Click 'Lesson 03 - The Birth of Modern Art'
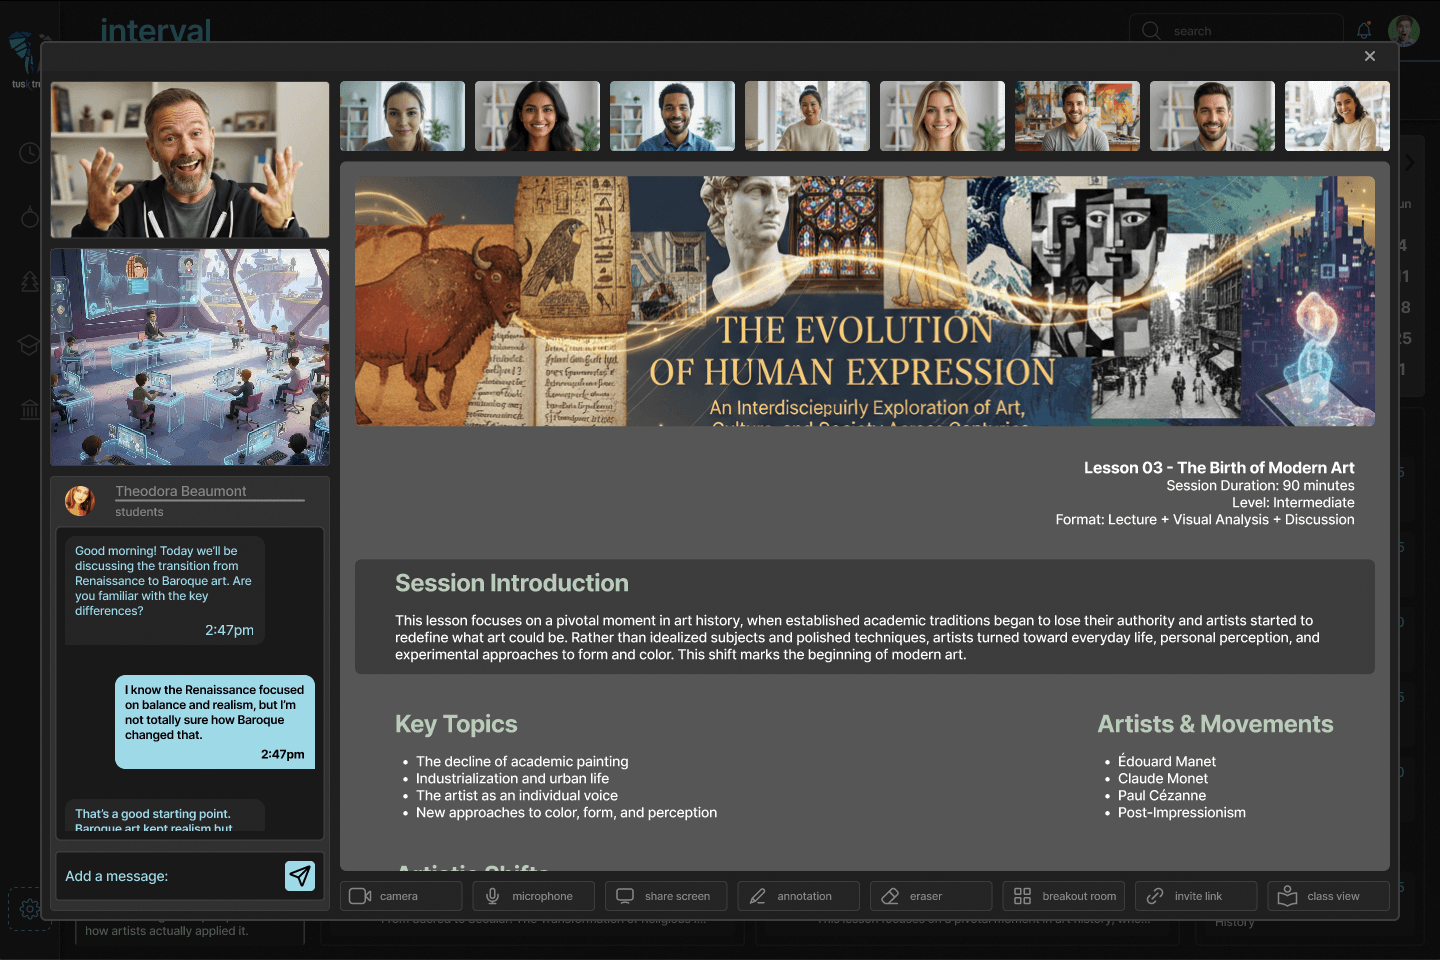Viewport: 1440px width, 960px height. click(x=1219, y=467)
